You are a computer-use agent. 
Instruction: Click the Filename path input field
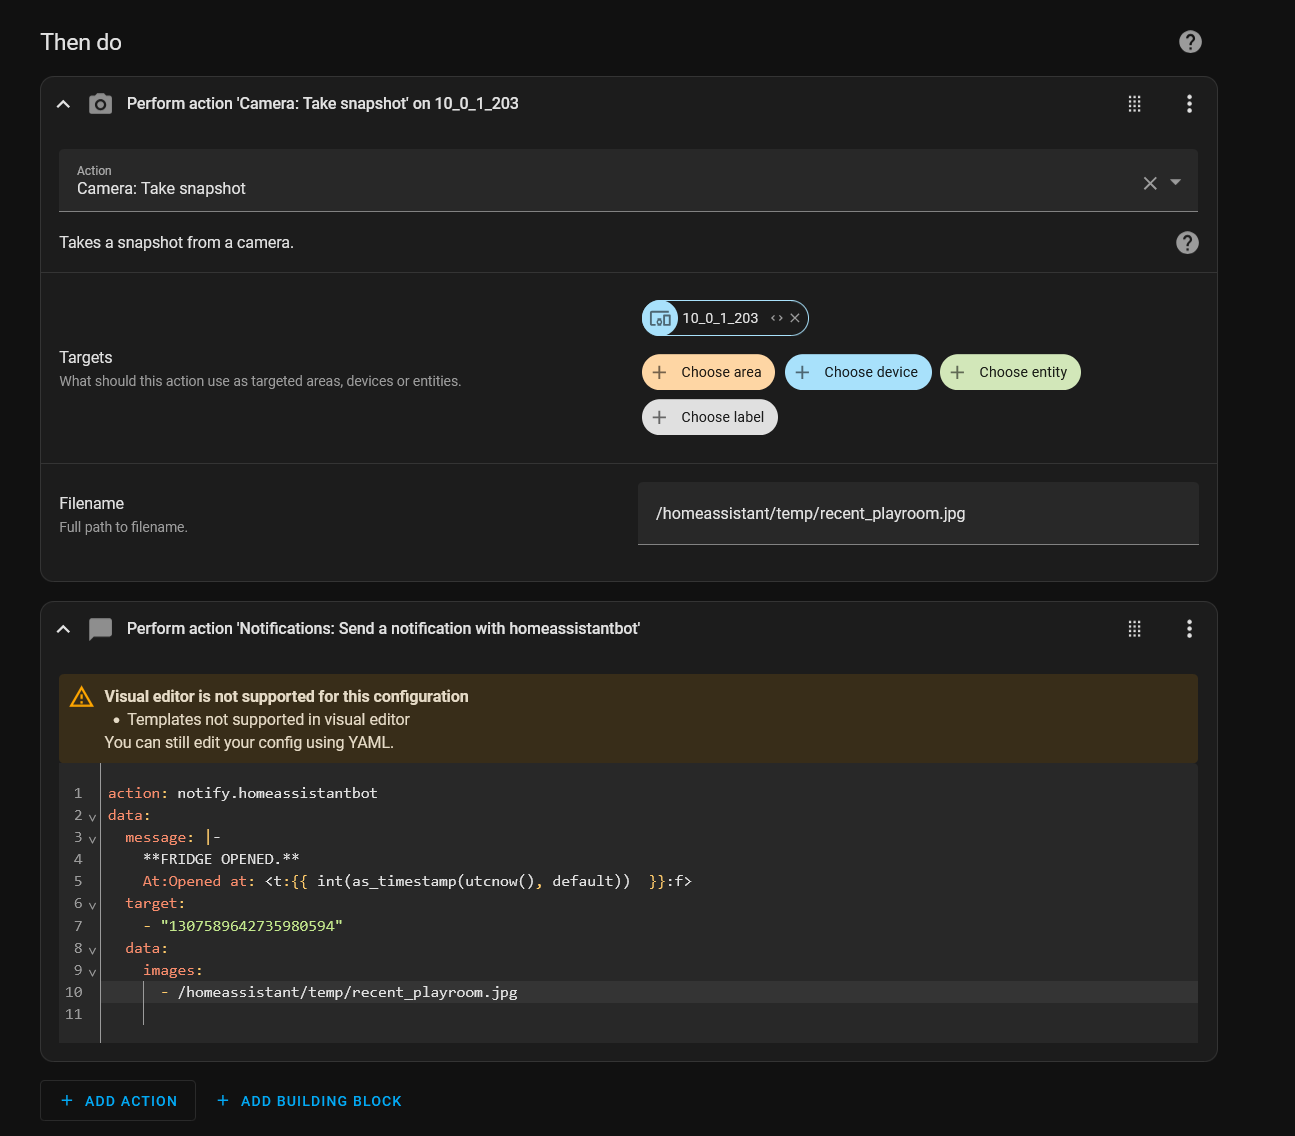click(917, 513)
